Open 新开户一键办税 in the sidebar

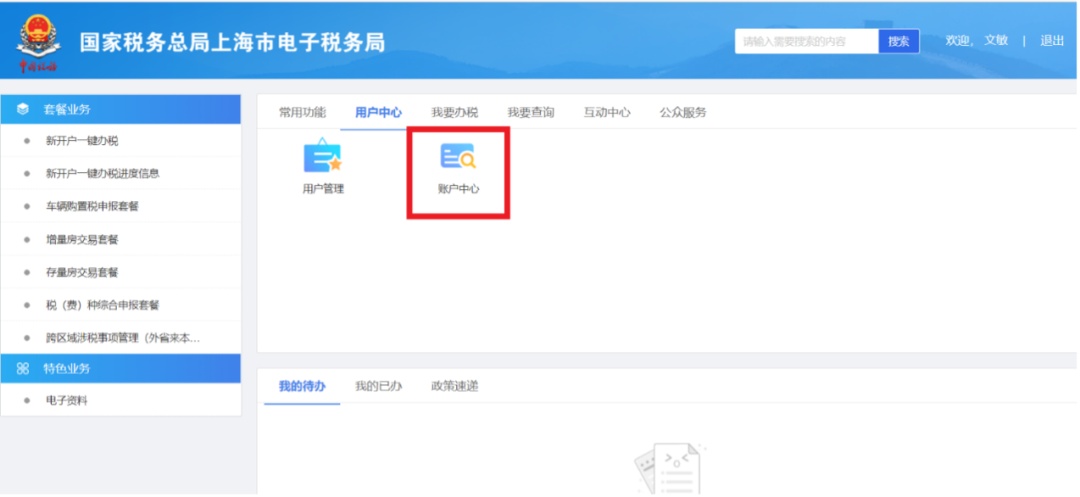pos(82,140)
